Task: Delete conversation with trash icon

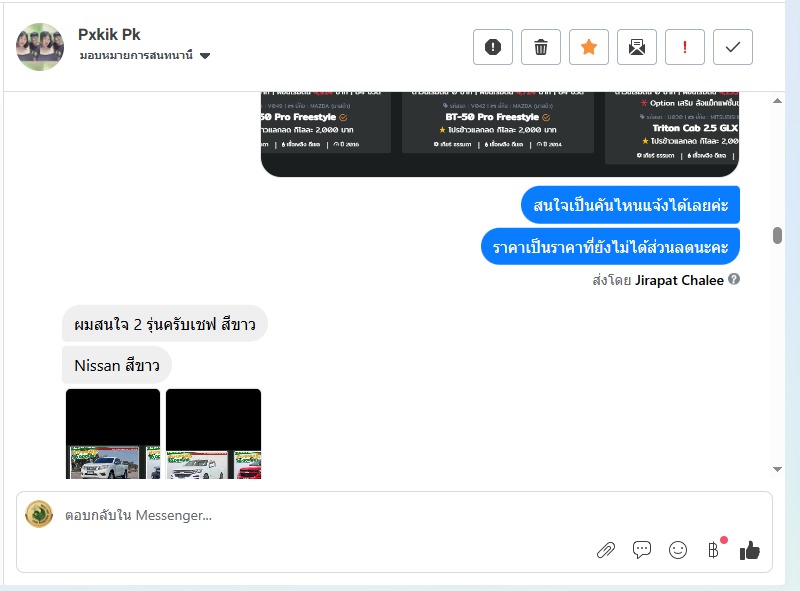Action: [540, 47]
